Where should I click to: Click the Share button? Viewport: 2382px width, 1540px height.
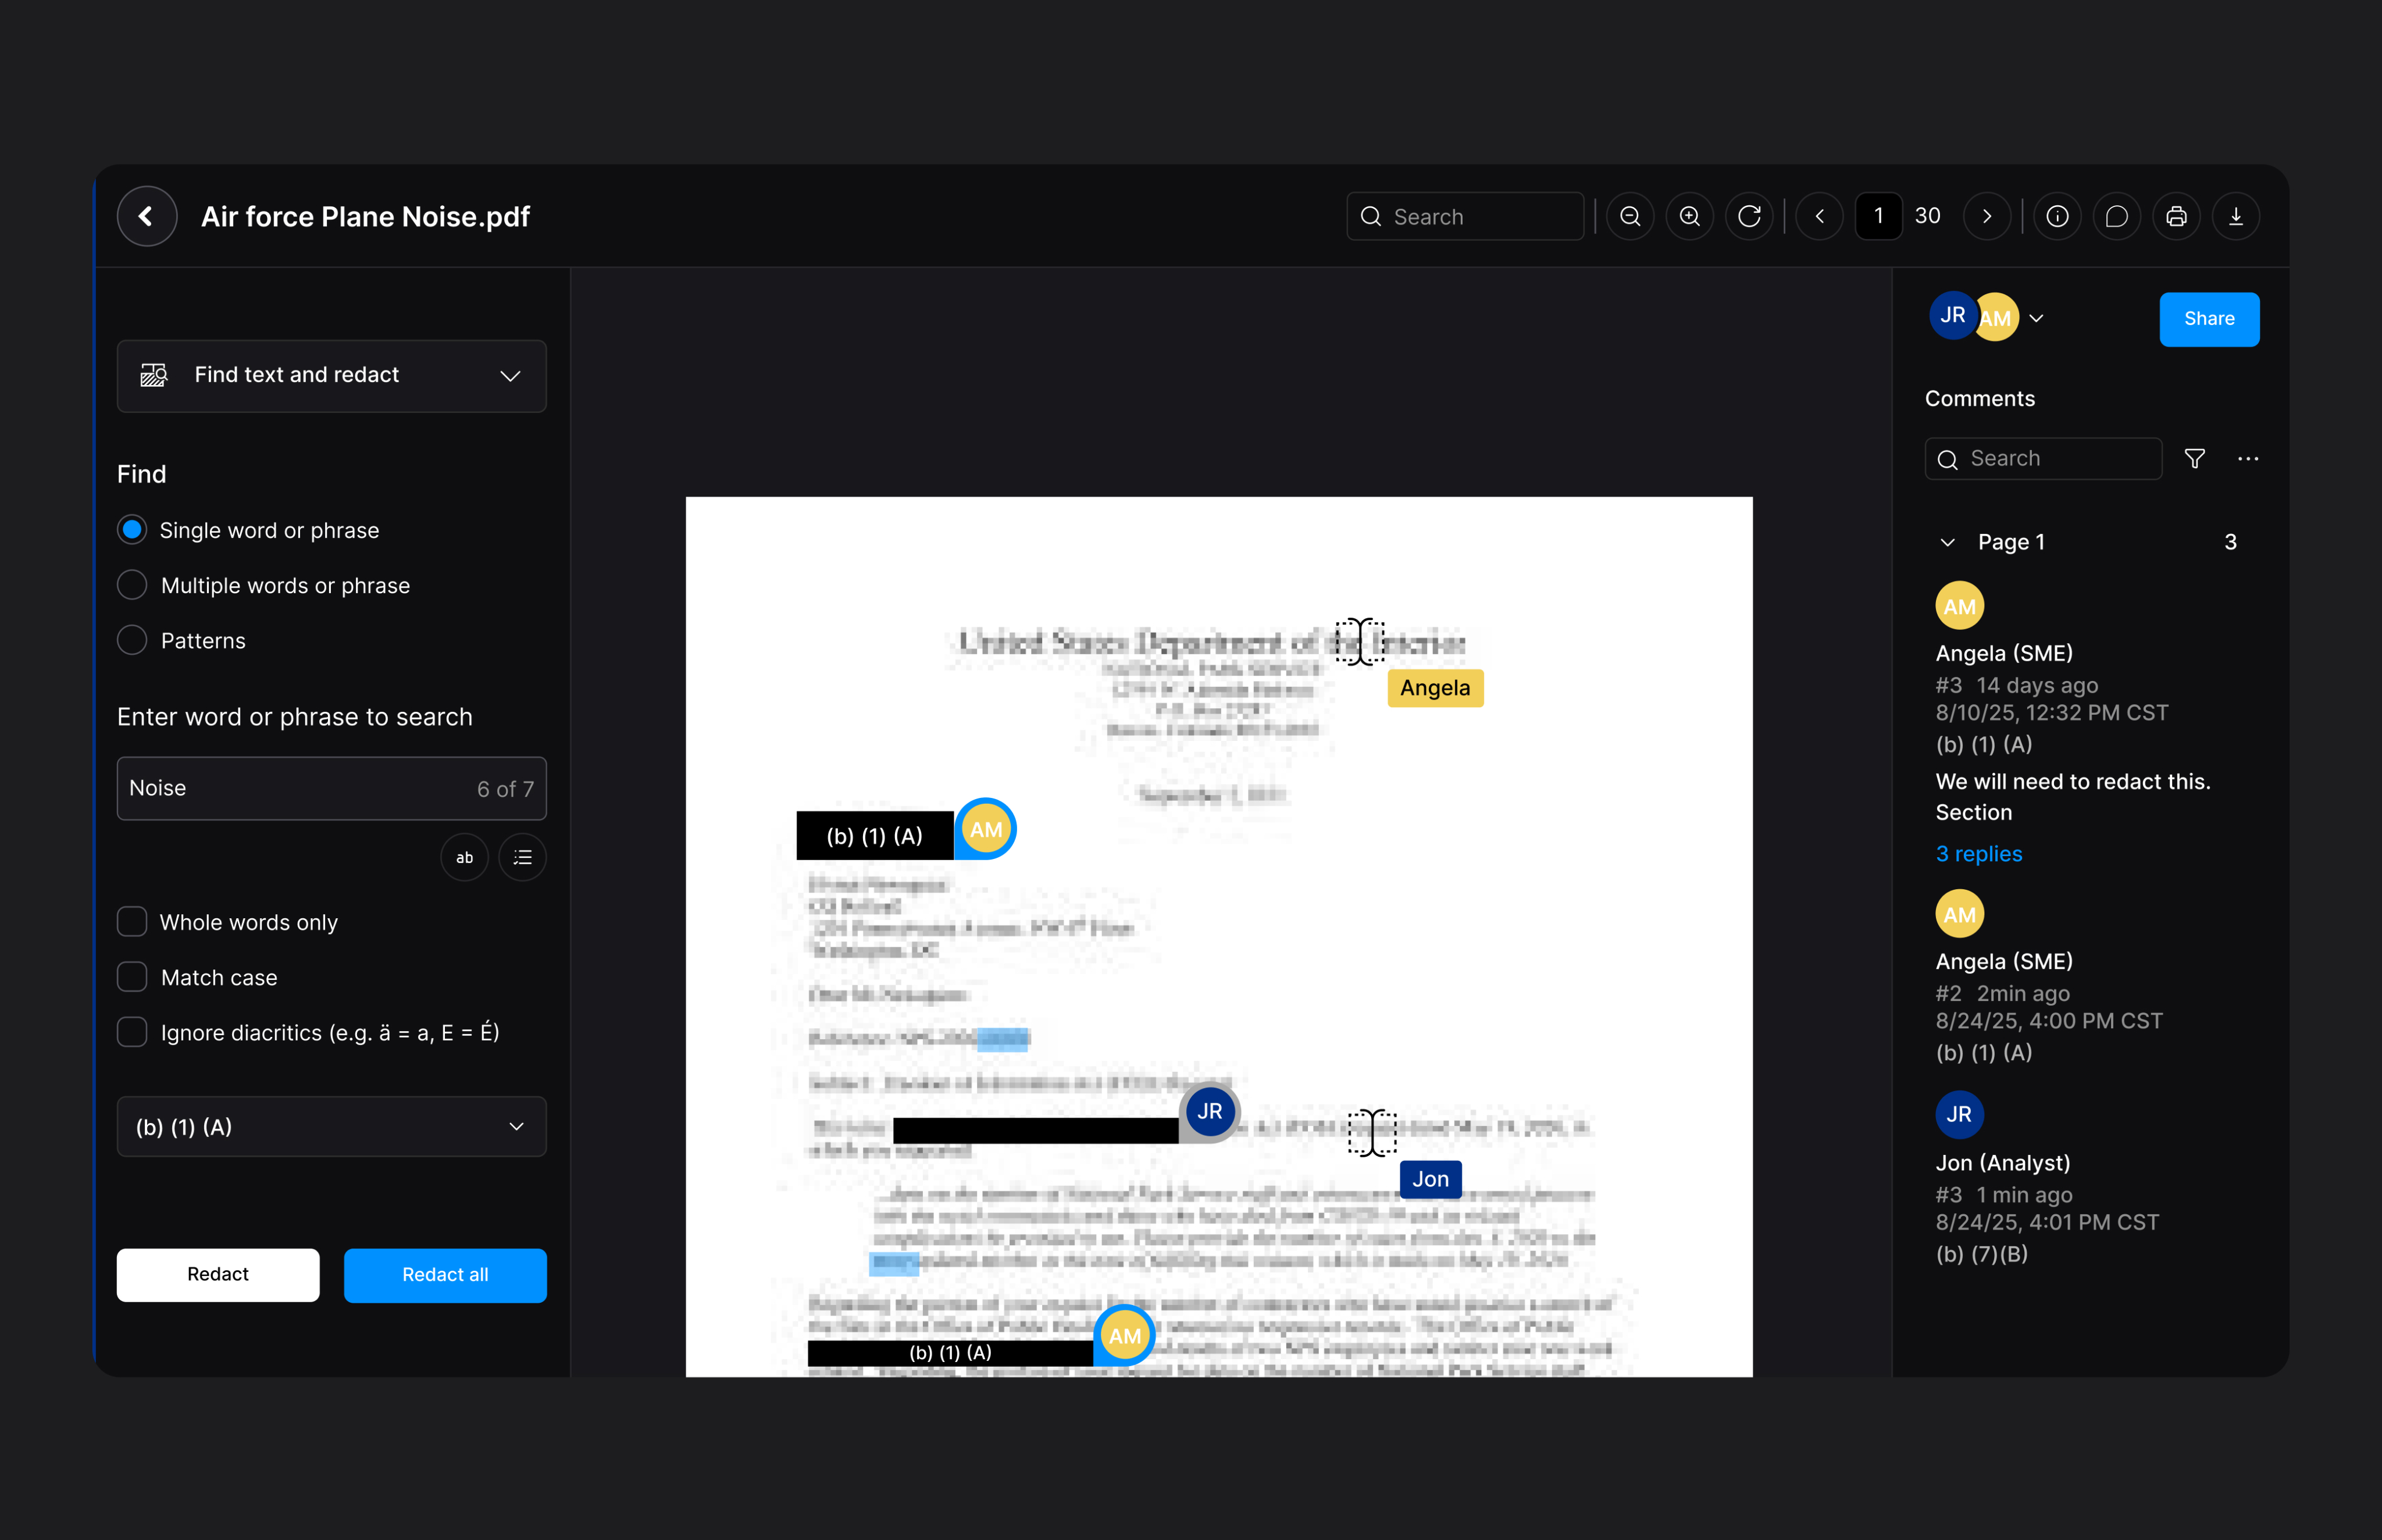pos(2209,319)
